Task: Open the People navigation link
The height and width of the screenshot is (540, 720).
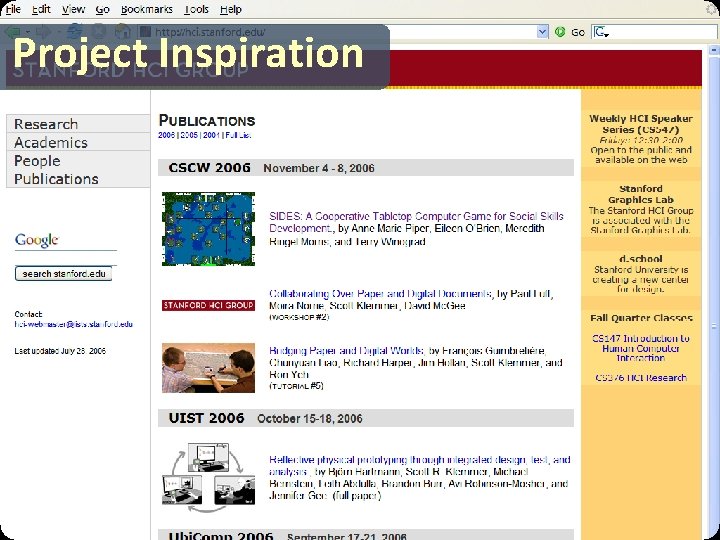Action: coord(37,161)
